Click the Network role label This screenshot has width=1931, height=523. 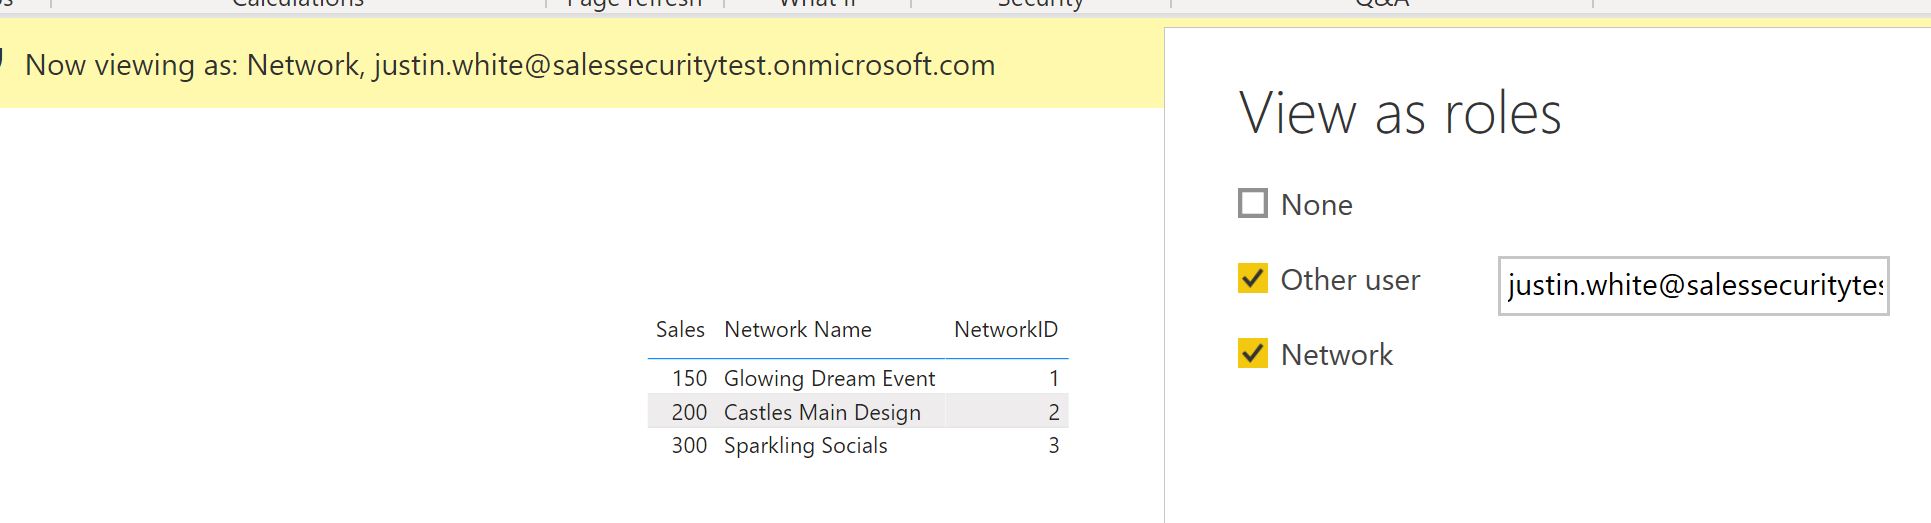[1337, 355]
